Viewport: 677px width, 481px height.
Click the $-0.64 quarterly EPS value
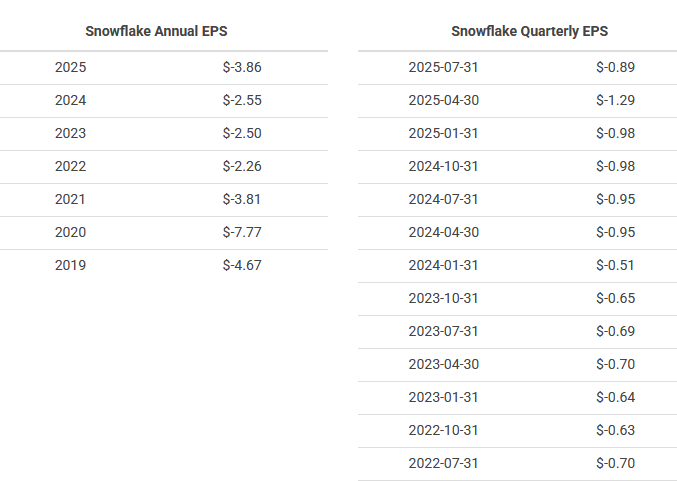616,398
